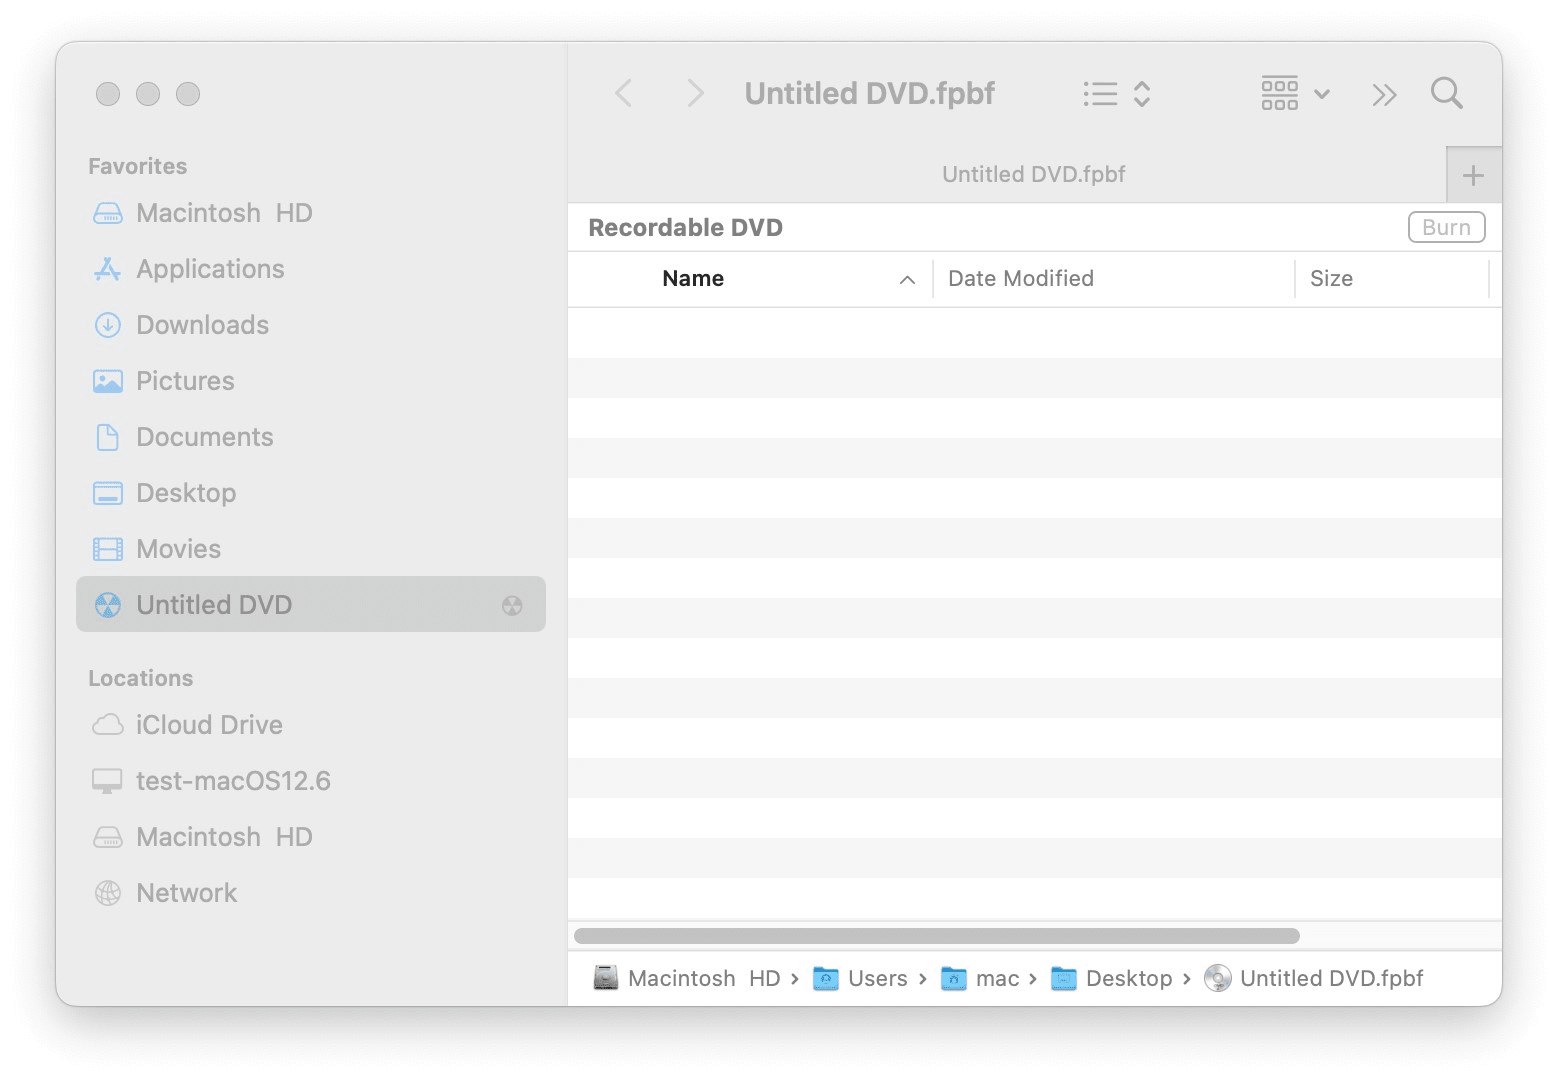Open Network in the Locations list
This screenshot has height=1086, width=1562.
point(186,893)
